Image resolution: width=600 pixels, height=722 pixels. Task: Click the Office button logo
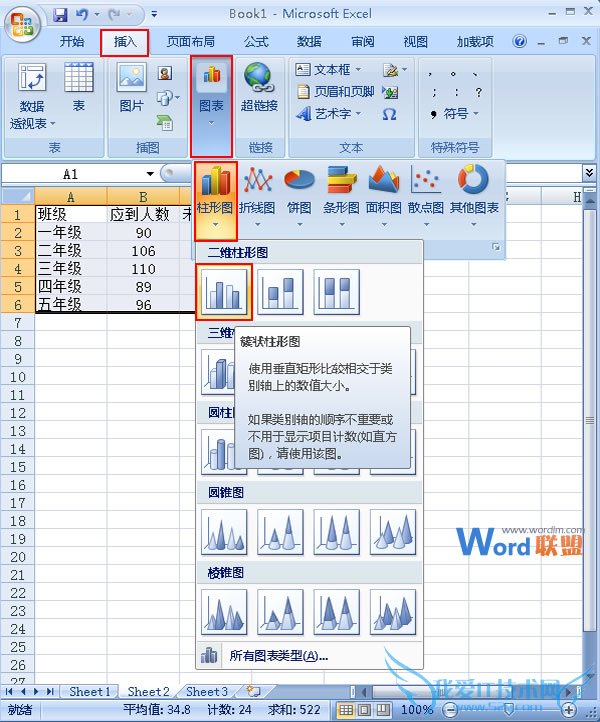click(x=22, y=23)
